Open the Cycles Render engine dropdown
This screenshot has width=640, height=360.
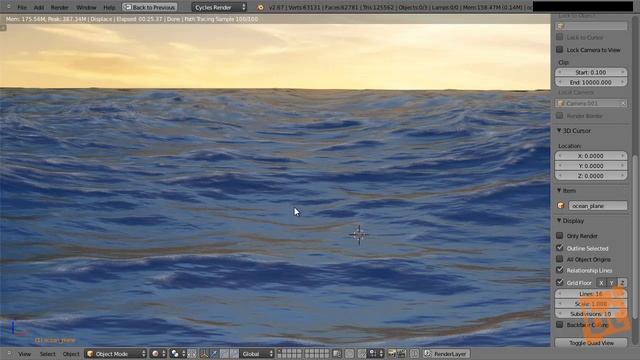pyautogui.click(x=219, y=7)
